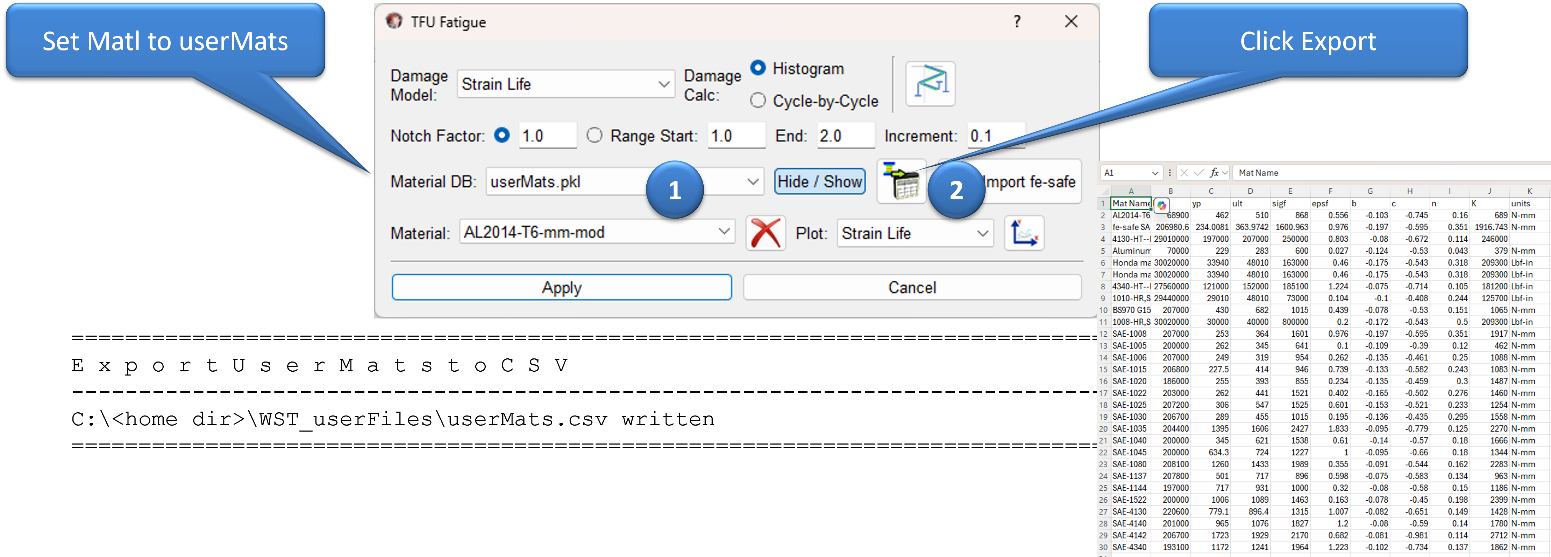The width and height of the screenshot is (1551, 557).
Task: Click the dialog help question mark
Action: 1017,21
